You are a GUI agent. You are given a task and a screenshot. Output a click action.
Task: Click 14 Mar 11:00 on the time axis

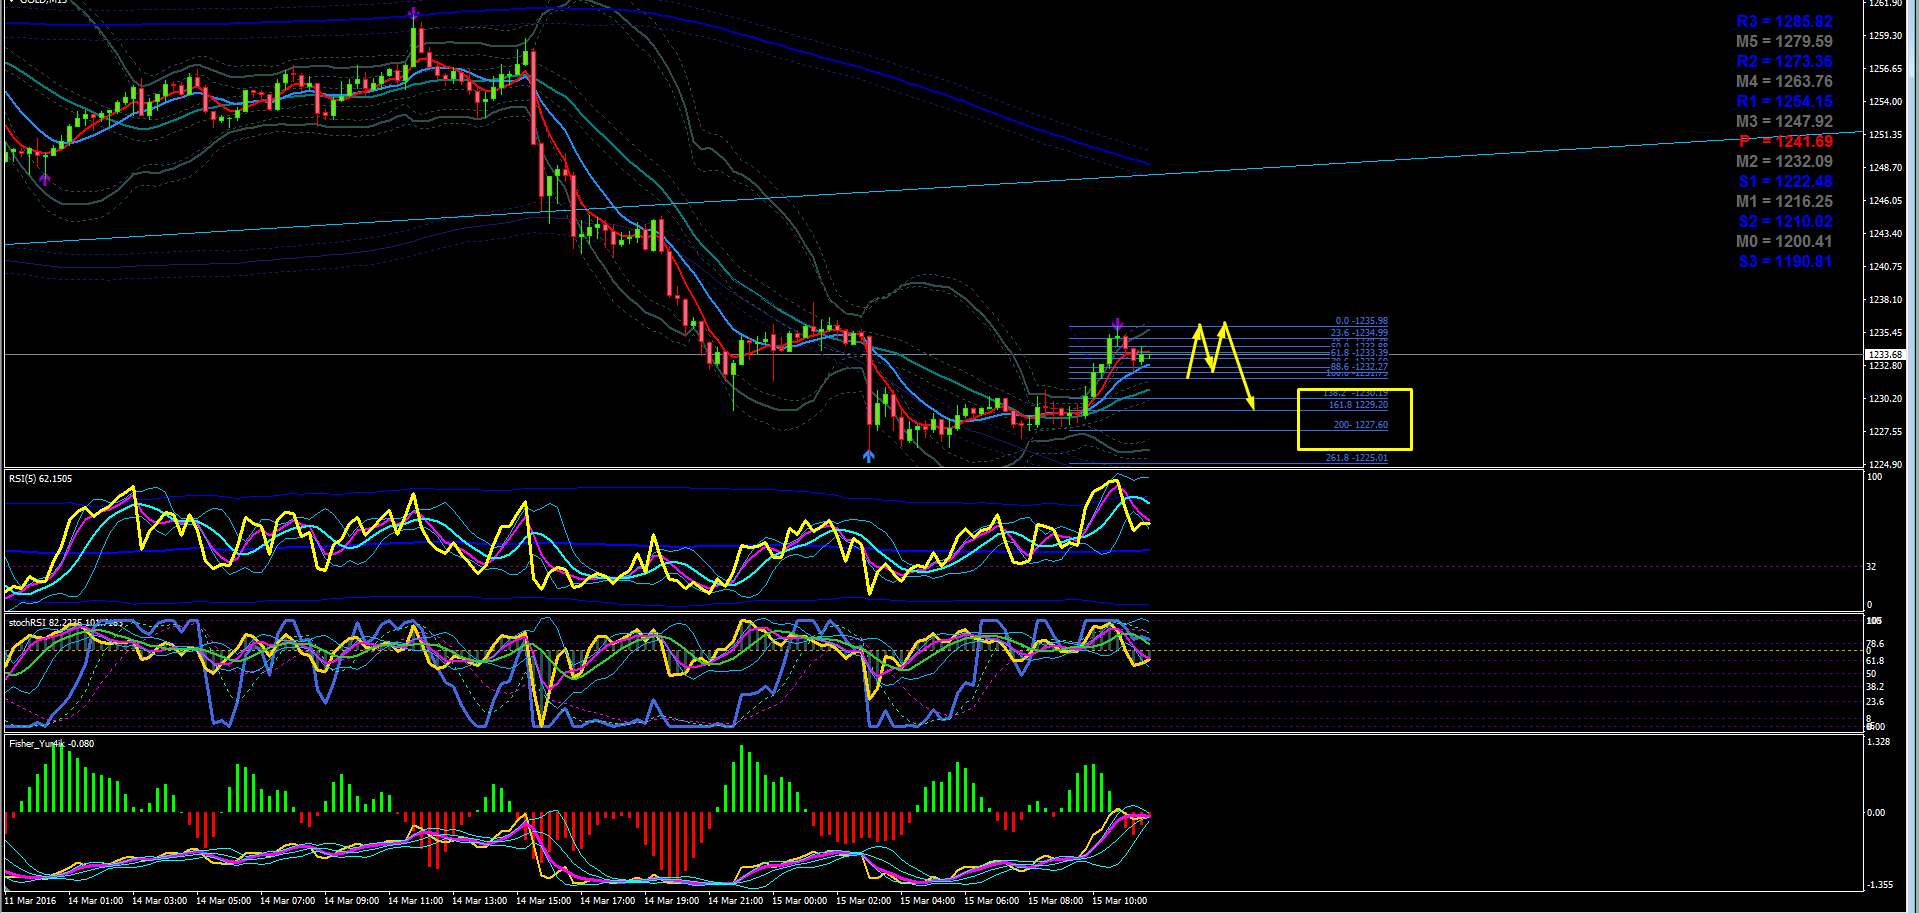[415, 901]
